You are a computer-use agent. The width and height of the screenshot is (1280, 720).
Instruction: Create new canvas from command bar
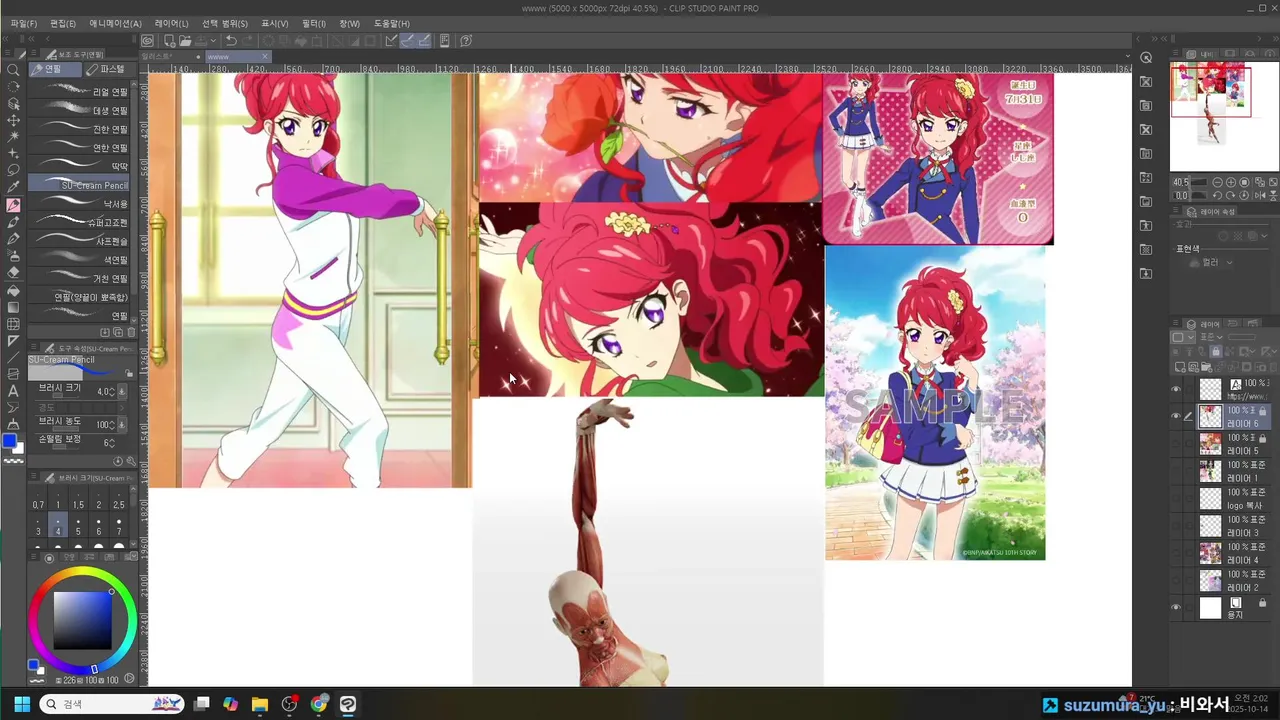pos(169,41)
